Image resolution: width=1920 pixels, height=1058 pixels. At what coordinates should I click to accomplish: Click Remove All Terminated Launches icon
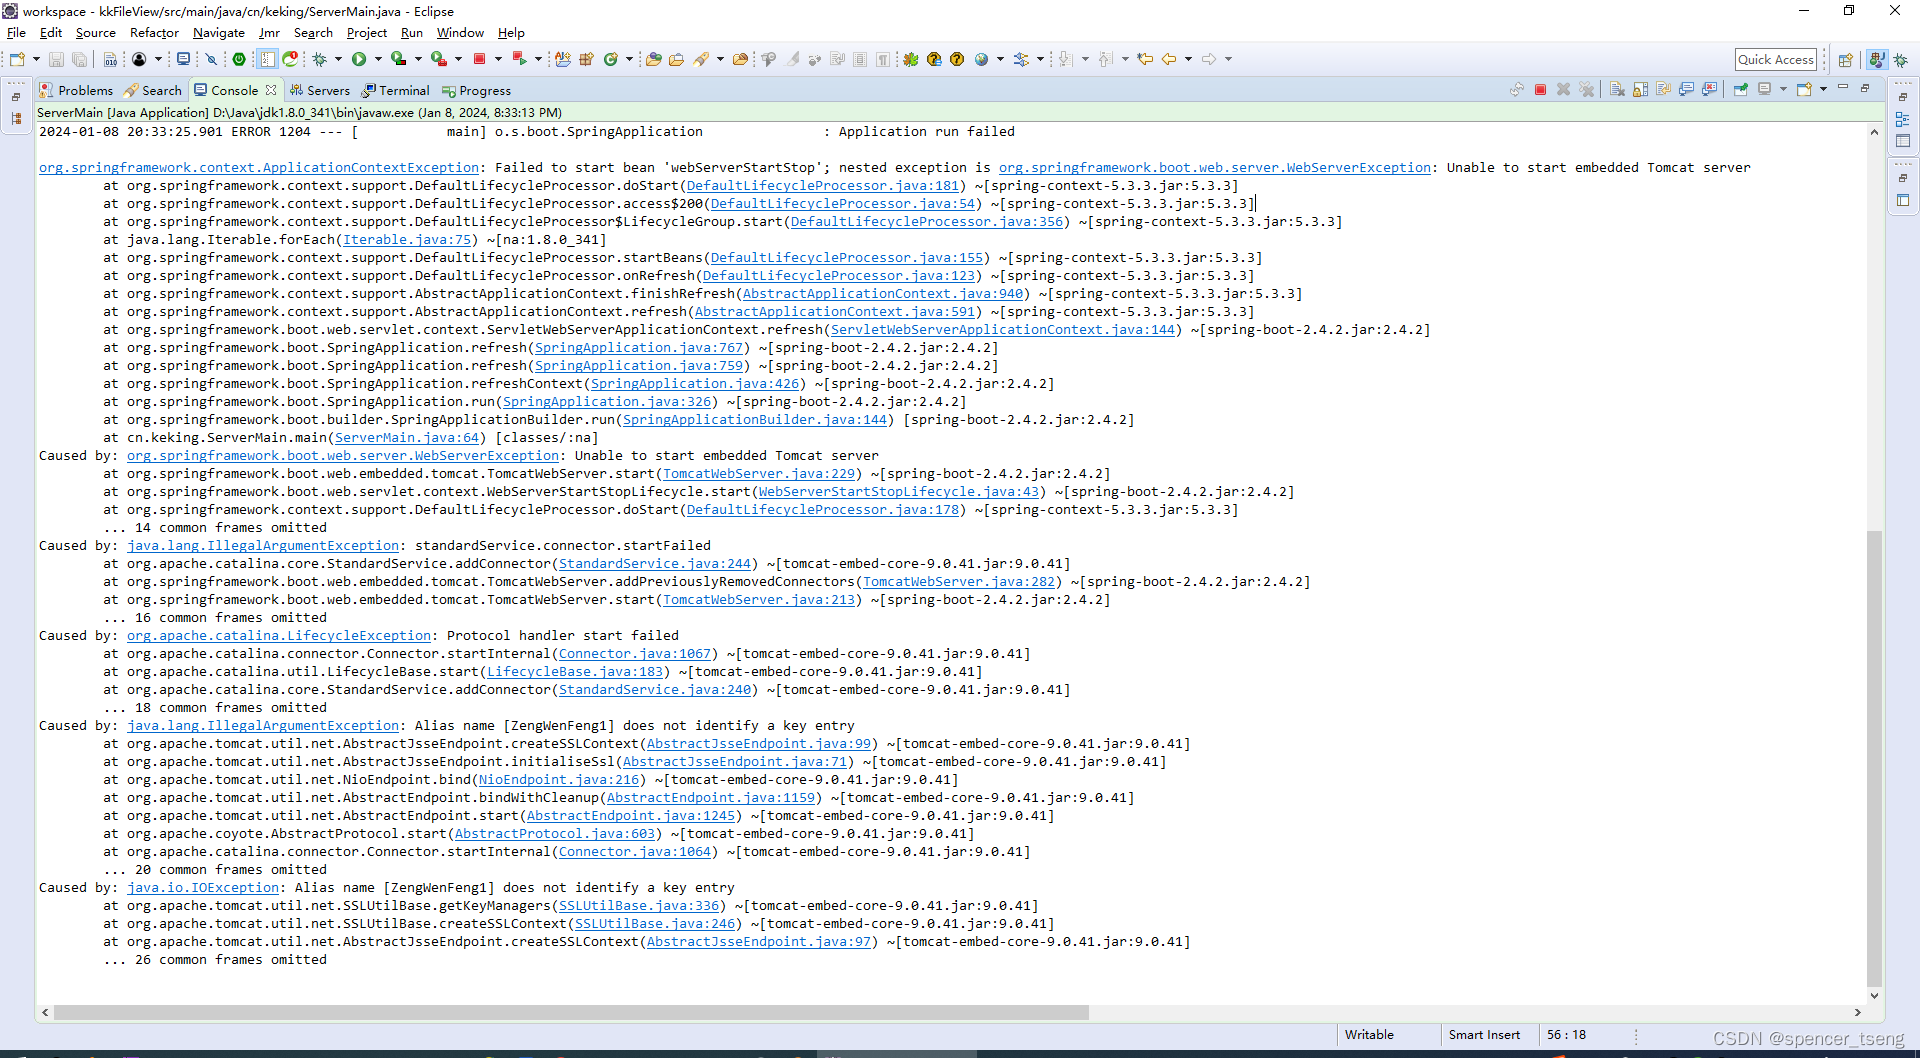point(1587,89)
